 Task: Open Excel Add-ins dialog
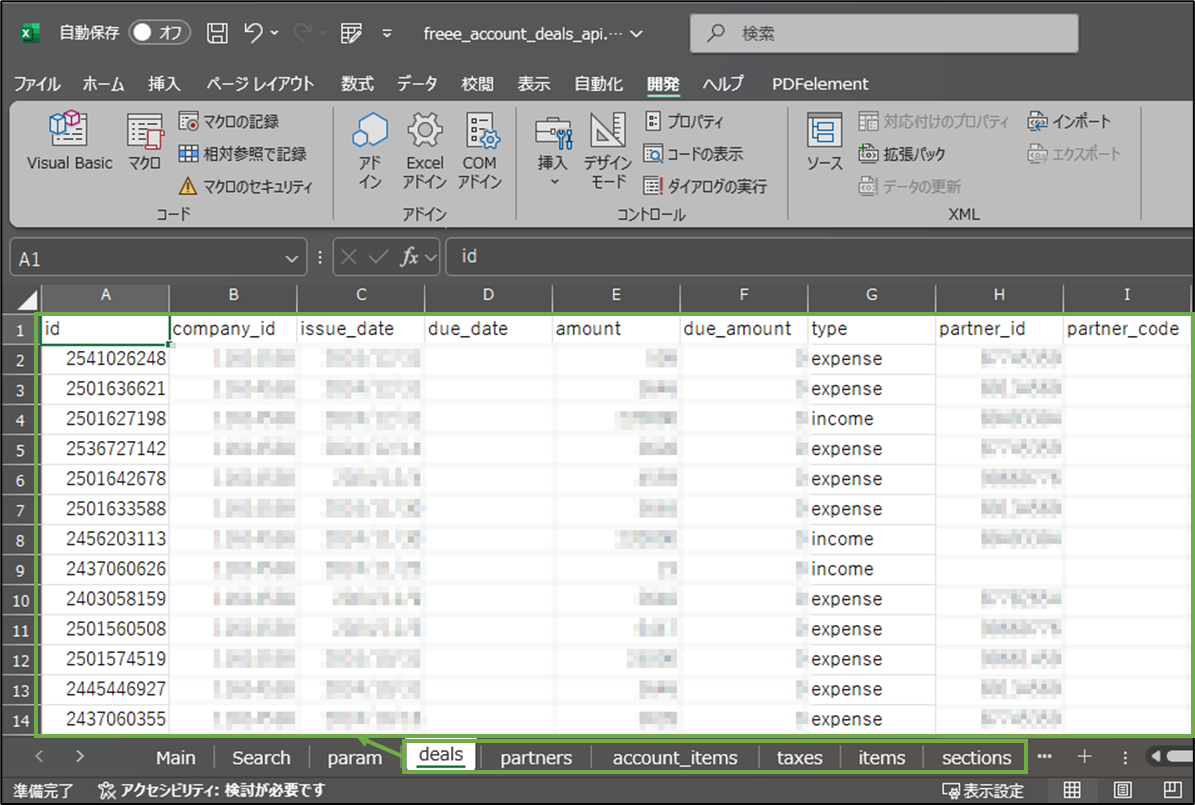[x=424, y=150]
